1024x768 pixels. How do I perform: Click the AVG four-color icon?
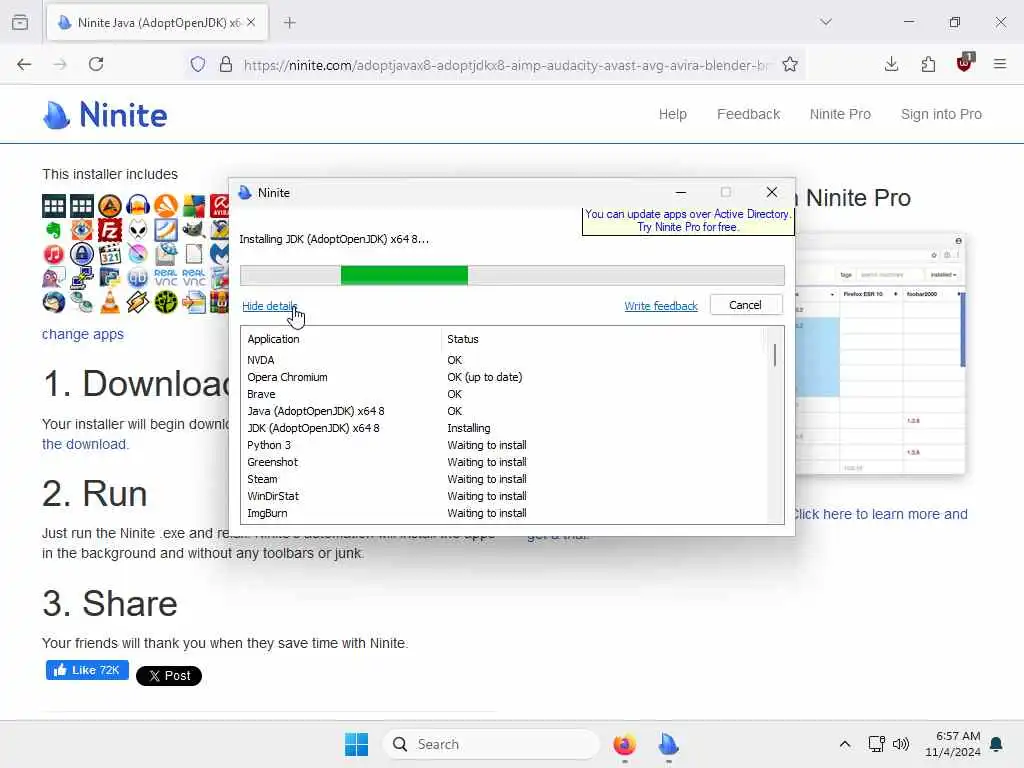pyautogui.click(x=194, y=206)
